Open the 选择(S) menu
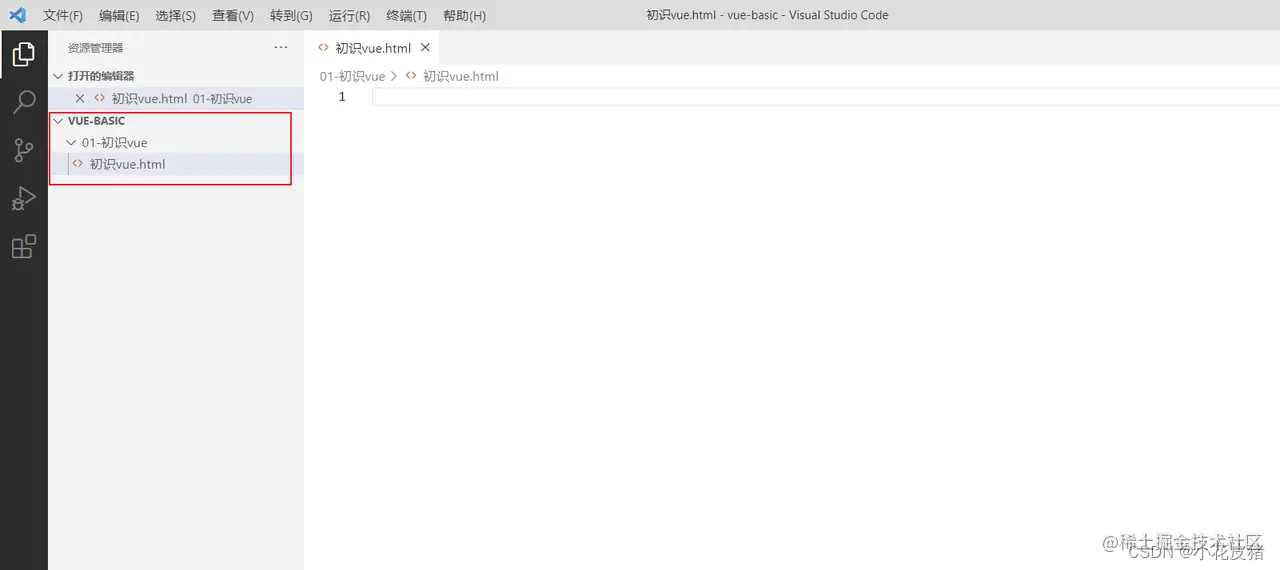This screenshot has height=570, width=1280. coord(176,16)
